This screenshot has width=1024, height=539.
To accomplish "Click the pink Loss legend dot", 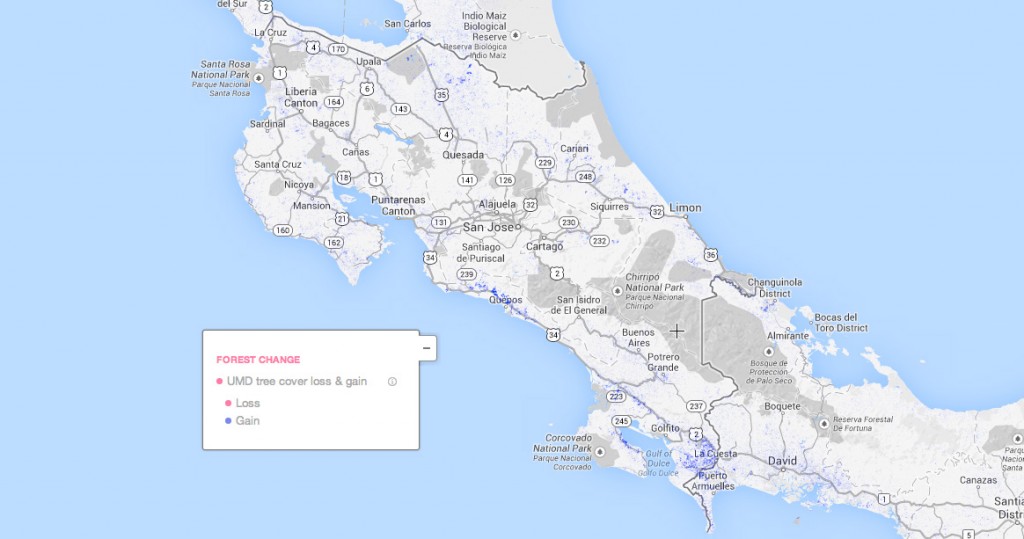I will [228, 403].
